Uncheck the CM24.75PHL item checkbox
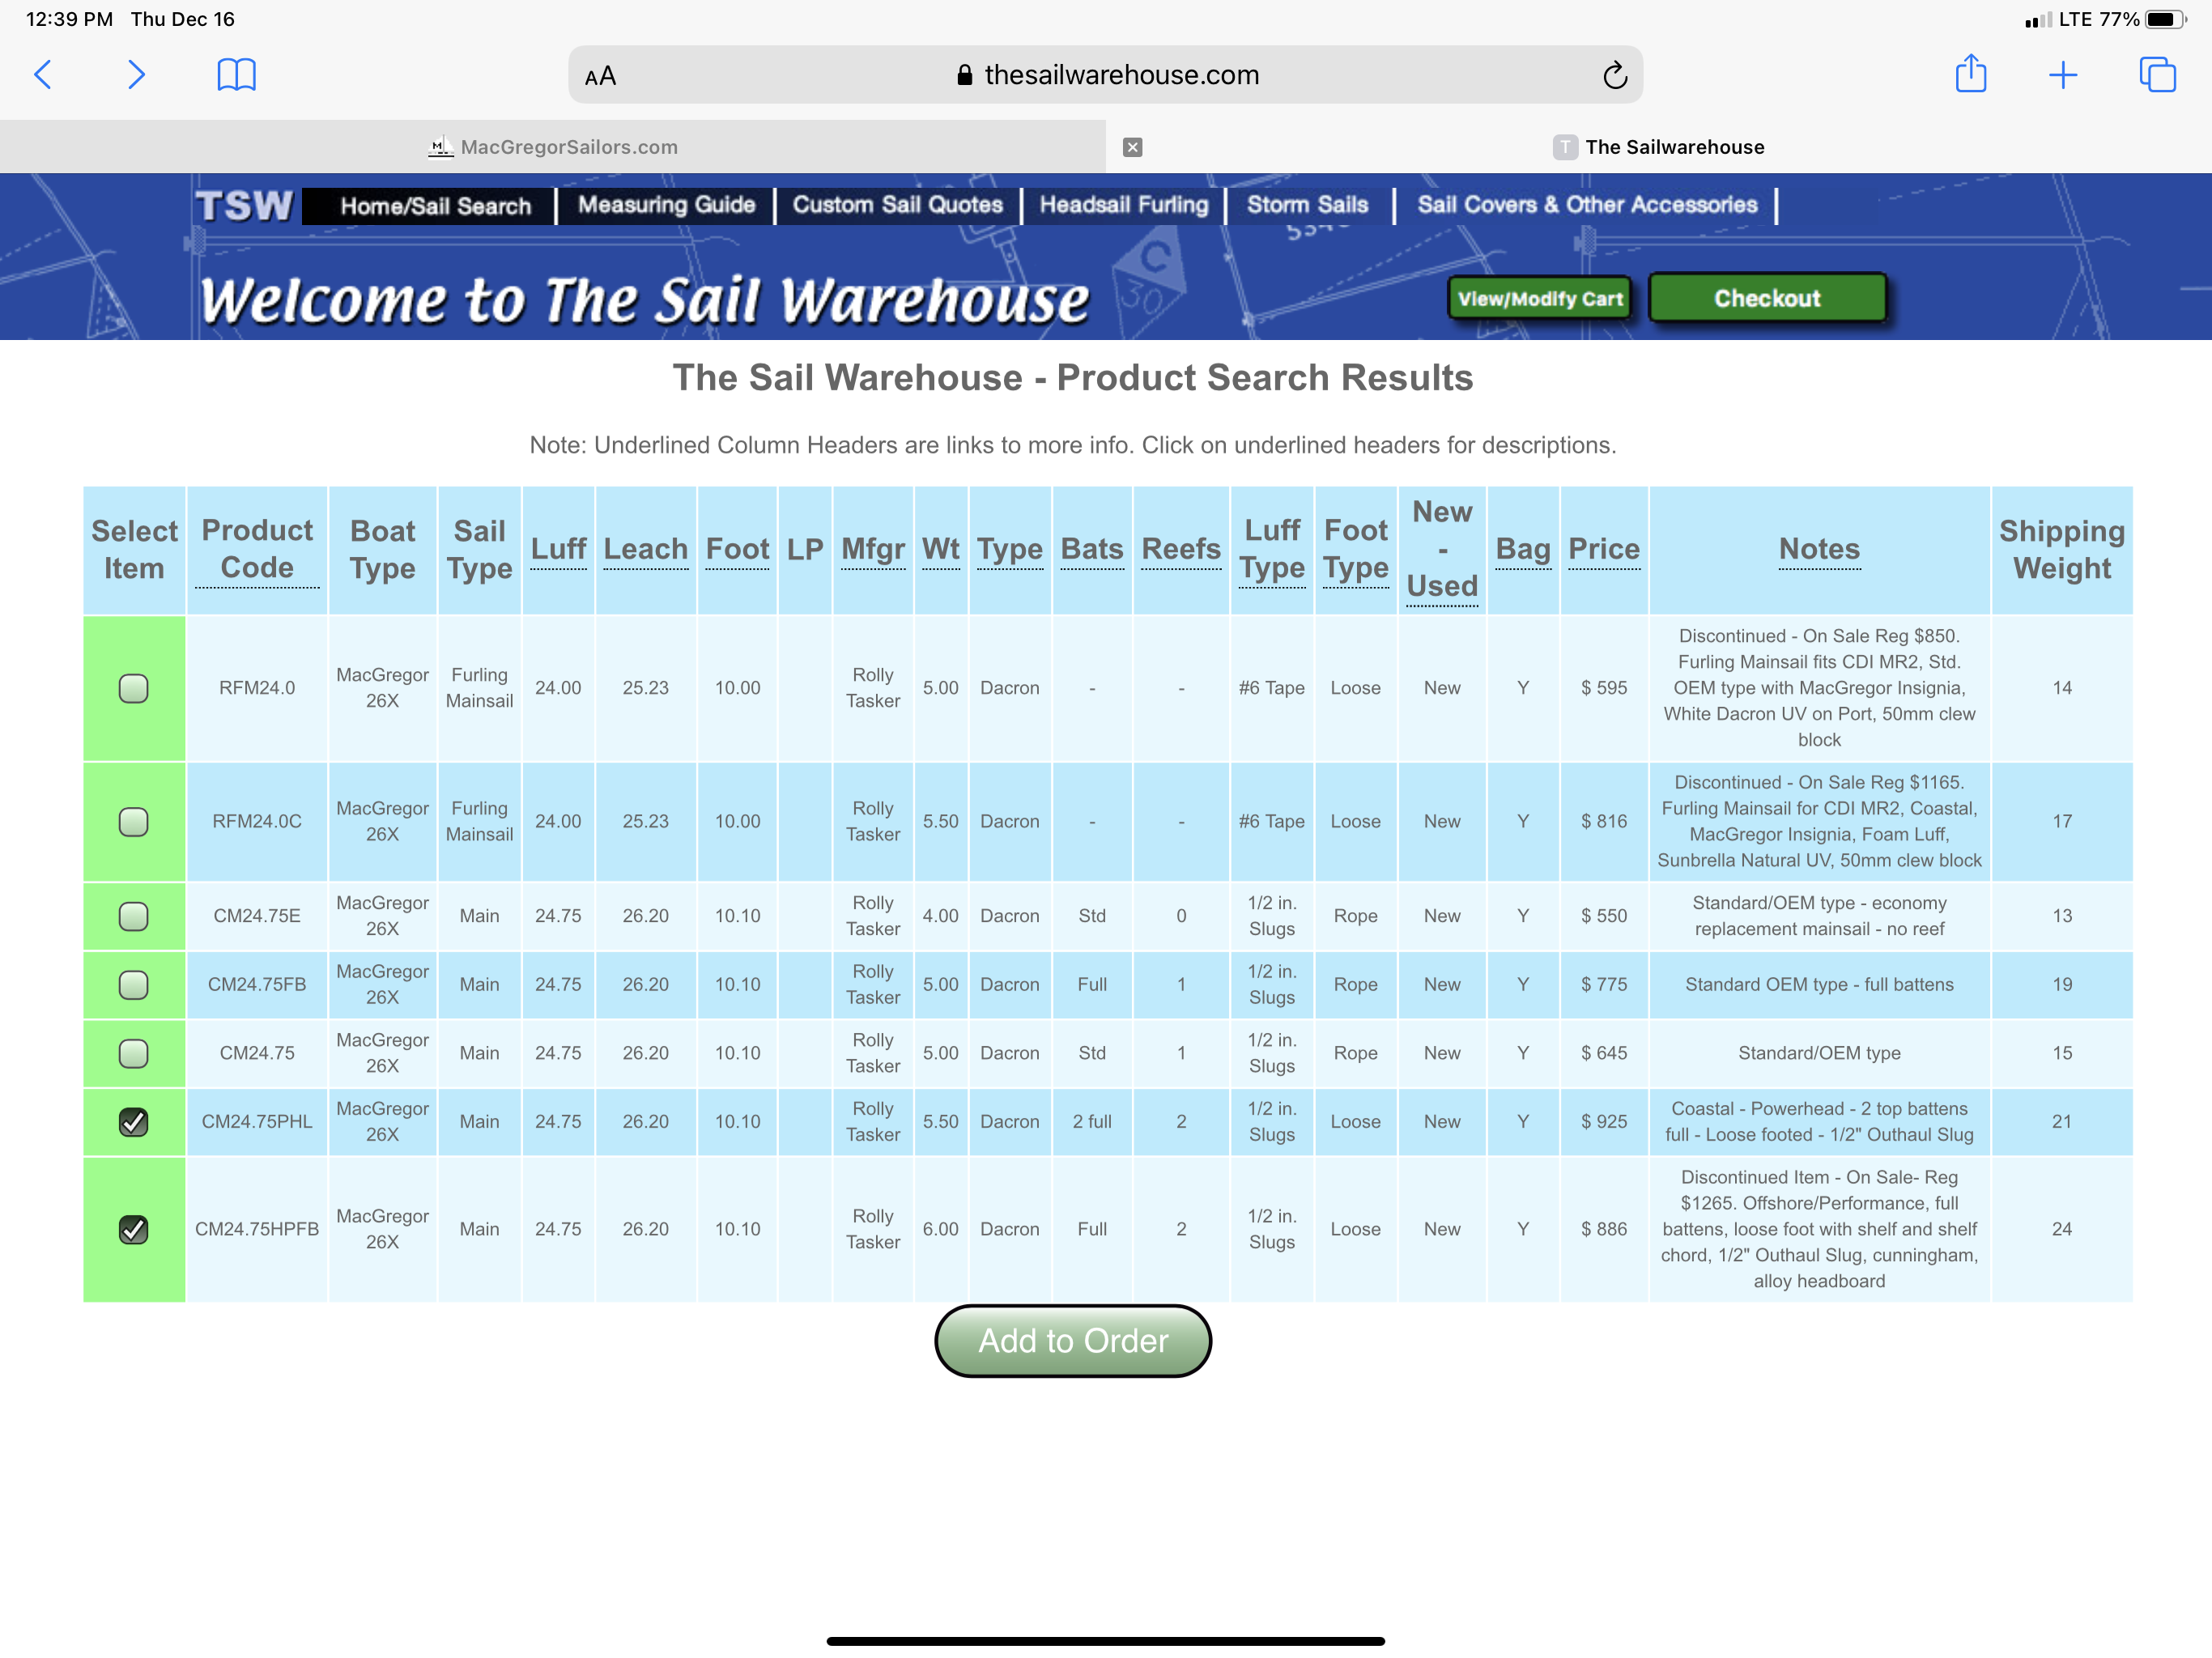 click(133, 1122)
